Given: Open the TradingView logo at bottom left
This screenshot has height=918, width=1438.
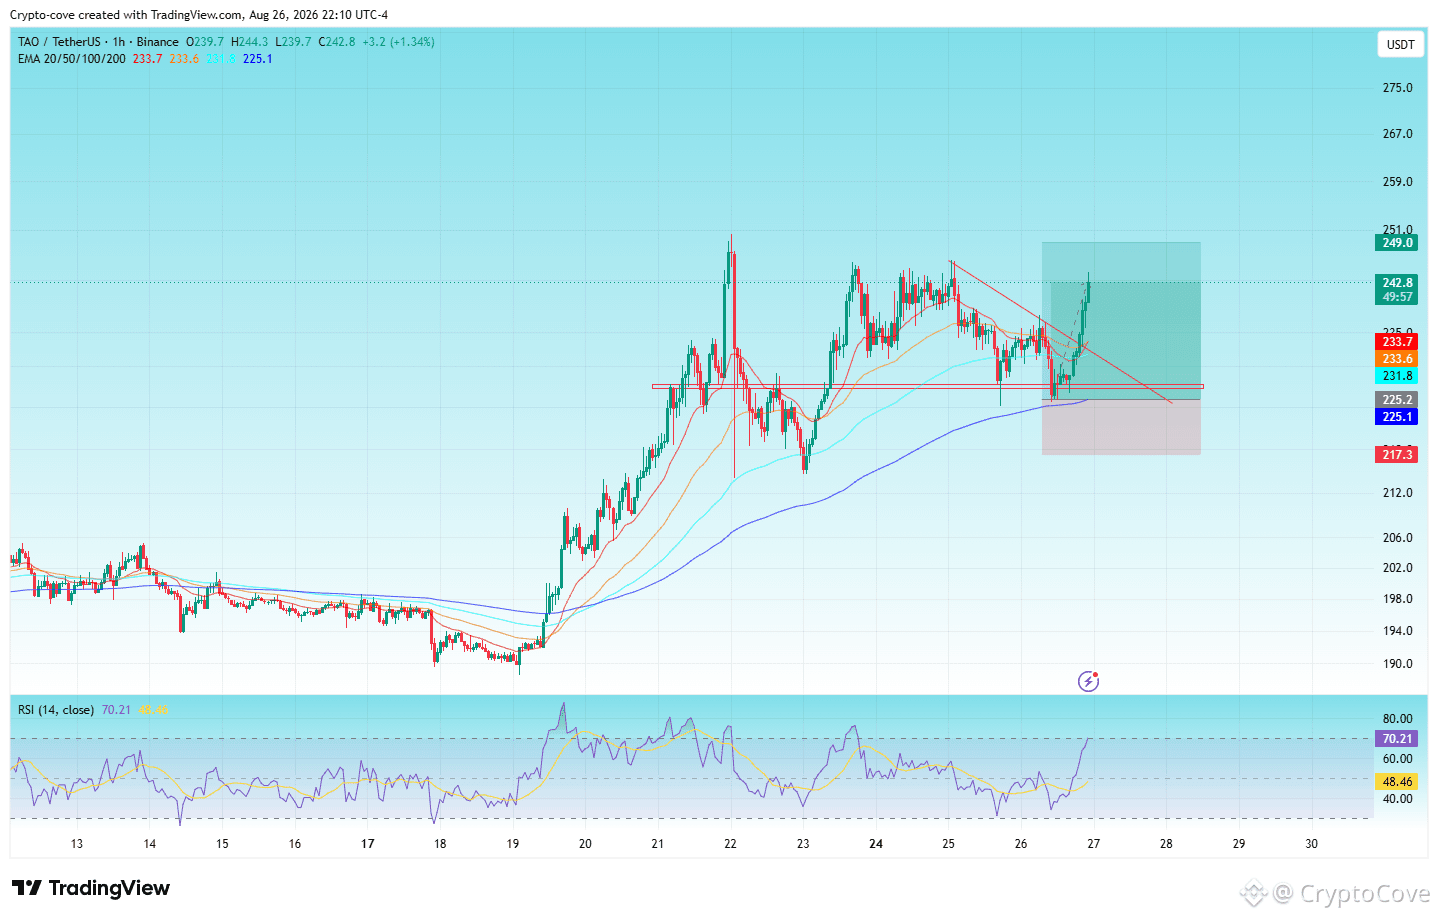Looking at the screenshot, I should click(91, 888).
